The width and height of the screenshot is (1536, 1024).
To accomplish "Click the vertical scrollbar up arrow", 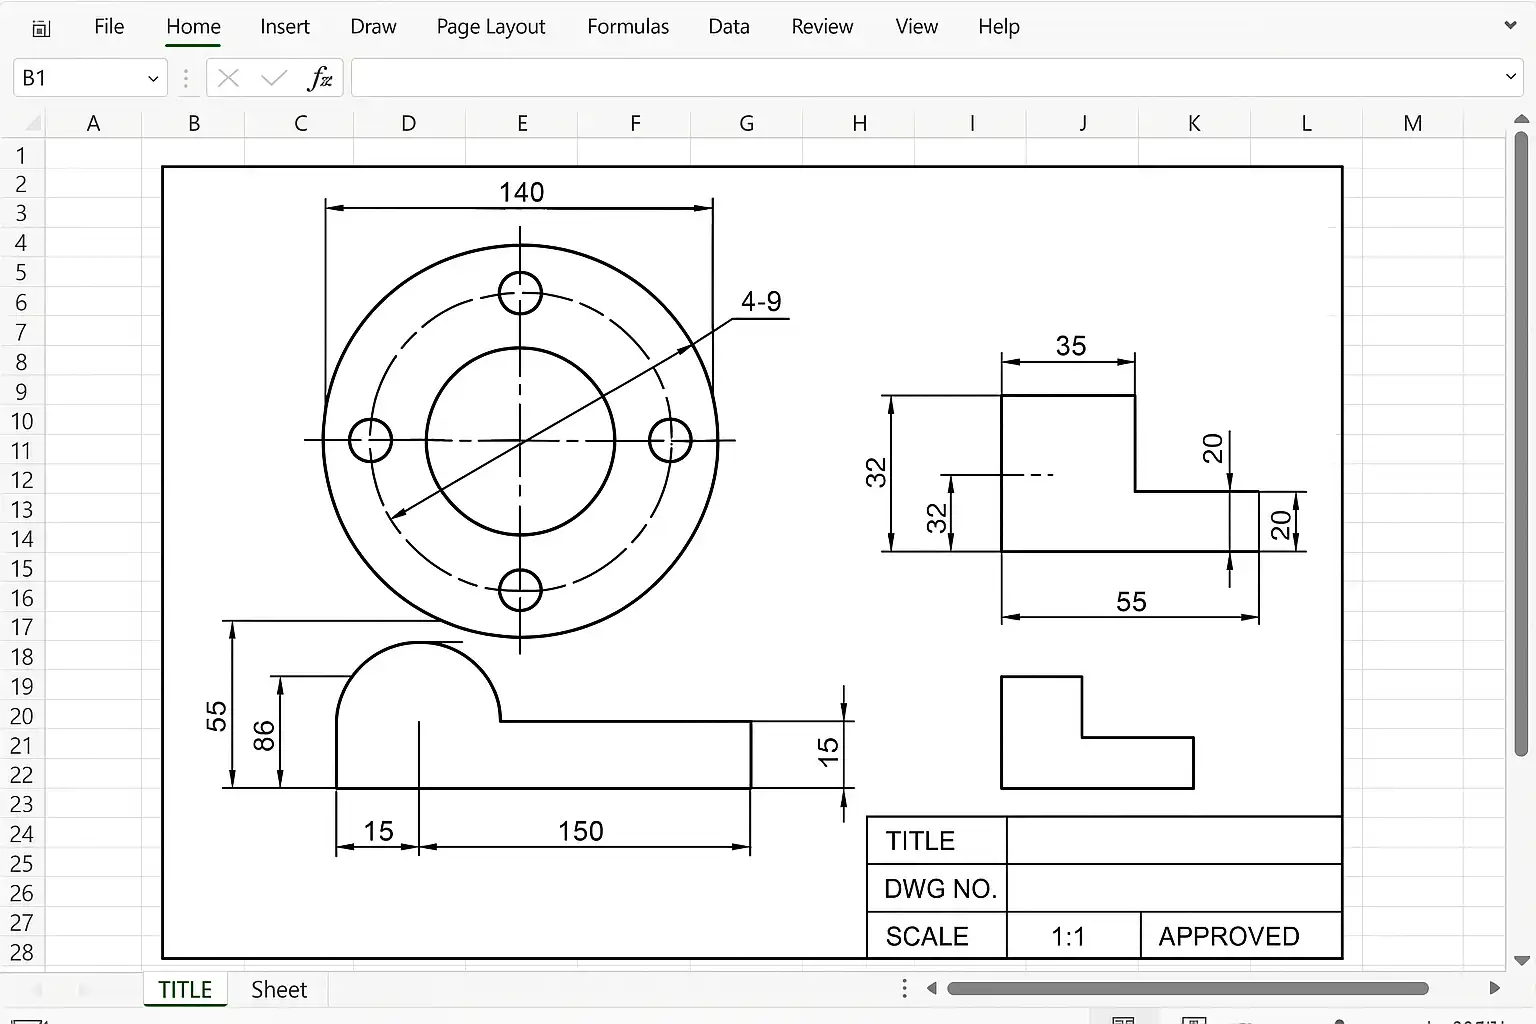I will coord(1522,120).
